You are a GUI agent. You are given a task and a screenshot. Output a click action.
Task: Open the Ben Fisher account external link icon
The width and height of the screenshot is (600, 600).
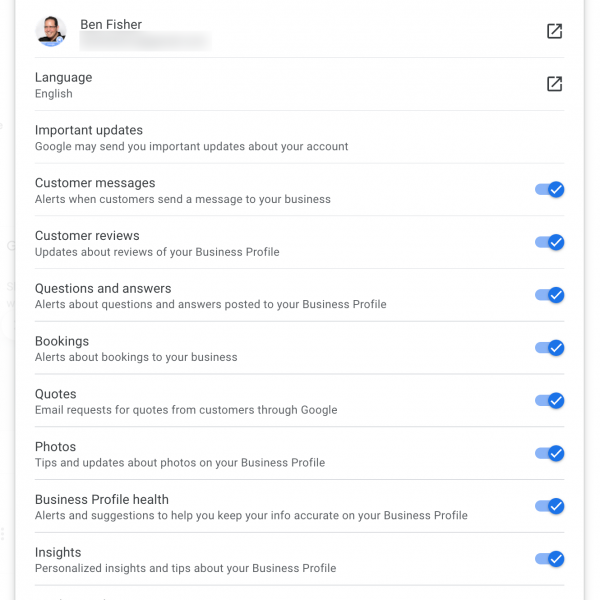coord(554,31)
